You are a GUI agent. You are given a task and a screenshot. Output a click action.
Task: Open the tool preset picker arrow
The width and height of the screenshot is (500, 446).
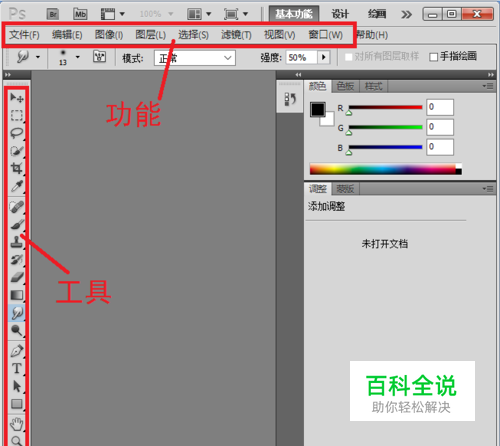click(x=38, y=57)
